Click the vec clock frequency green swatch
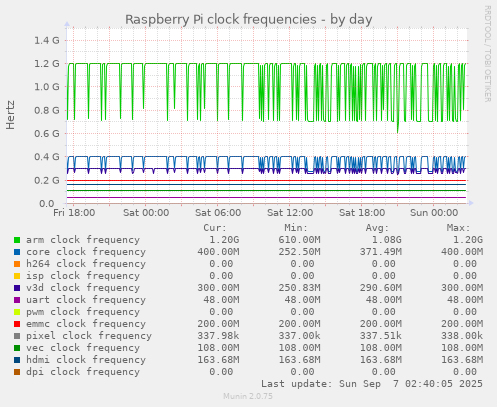 point(17,348)
